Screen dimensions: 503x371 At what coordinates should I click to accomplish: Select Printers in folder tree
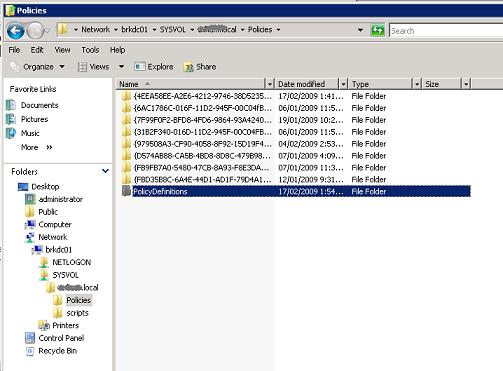click(x=65, y=326)
